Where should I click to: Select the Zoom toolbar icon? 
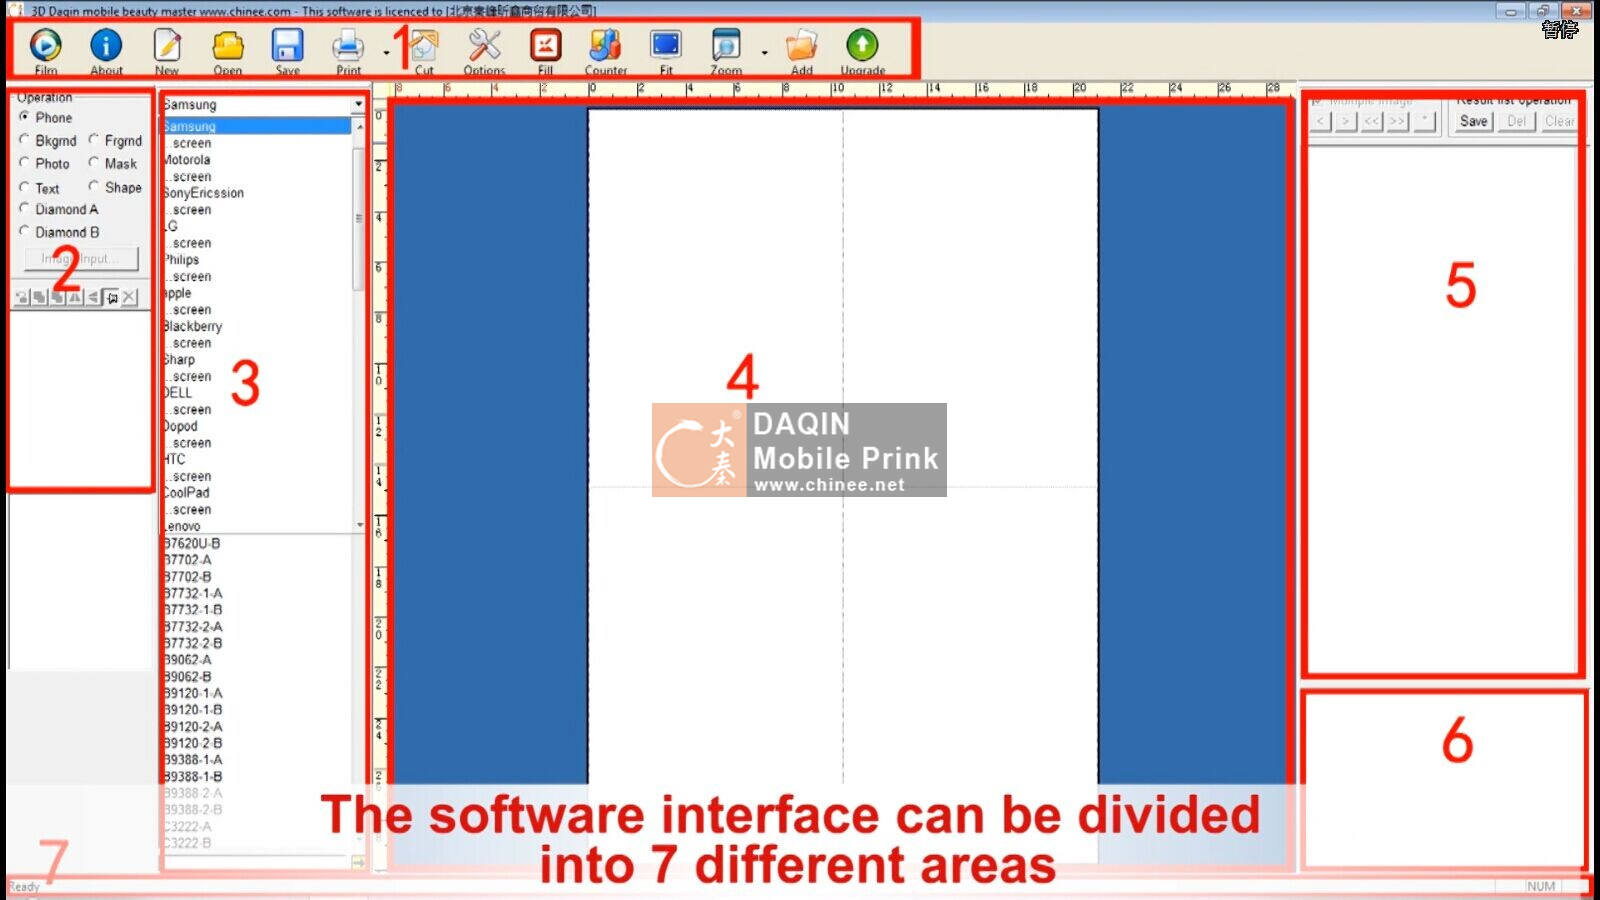(726, 45)
